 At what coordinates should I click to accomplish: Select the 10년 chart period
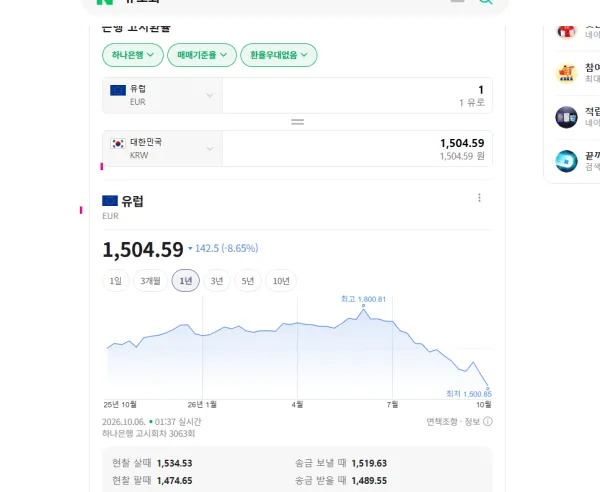point(281,281)
